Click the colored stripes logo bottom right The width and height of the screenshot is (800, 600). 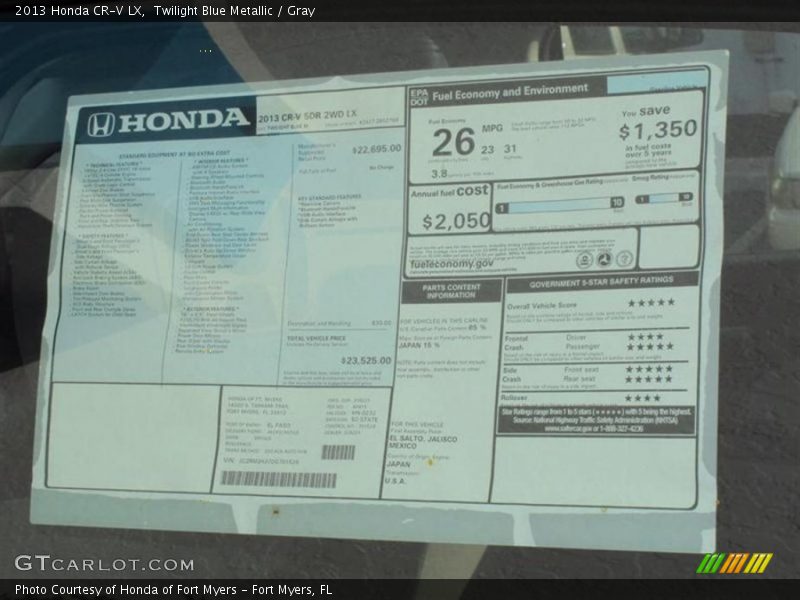tap(734, 563)
